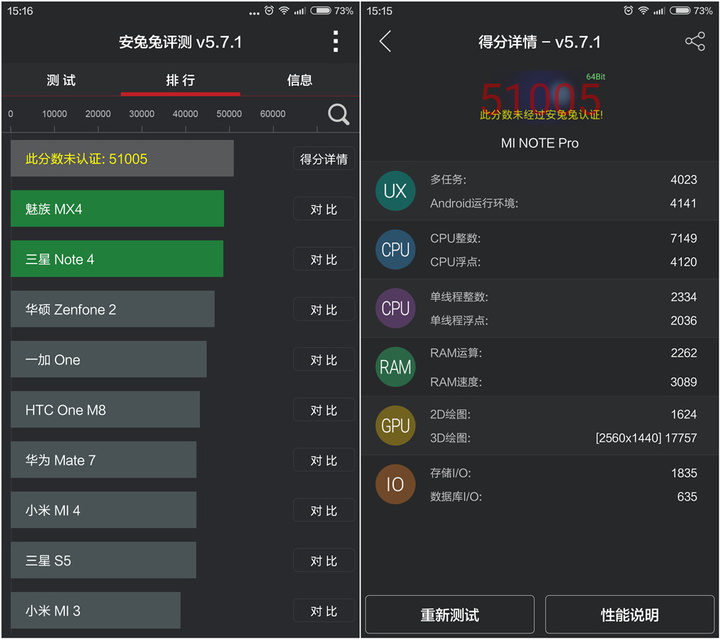Viewport: 720px width, 639px height.
Task: Select the blue CPU score icon
Action: click(x=395, y=250)
